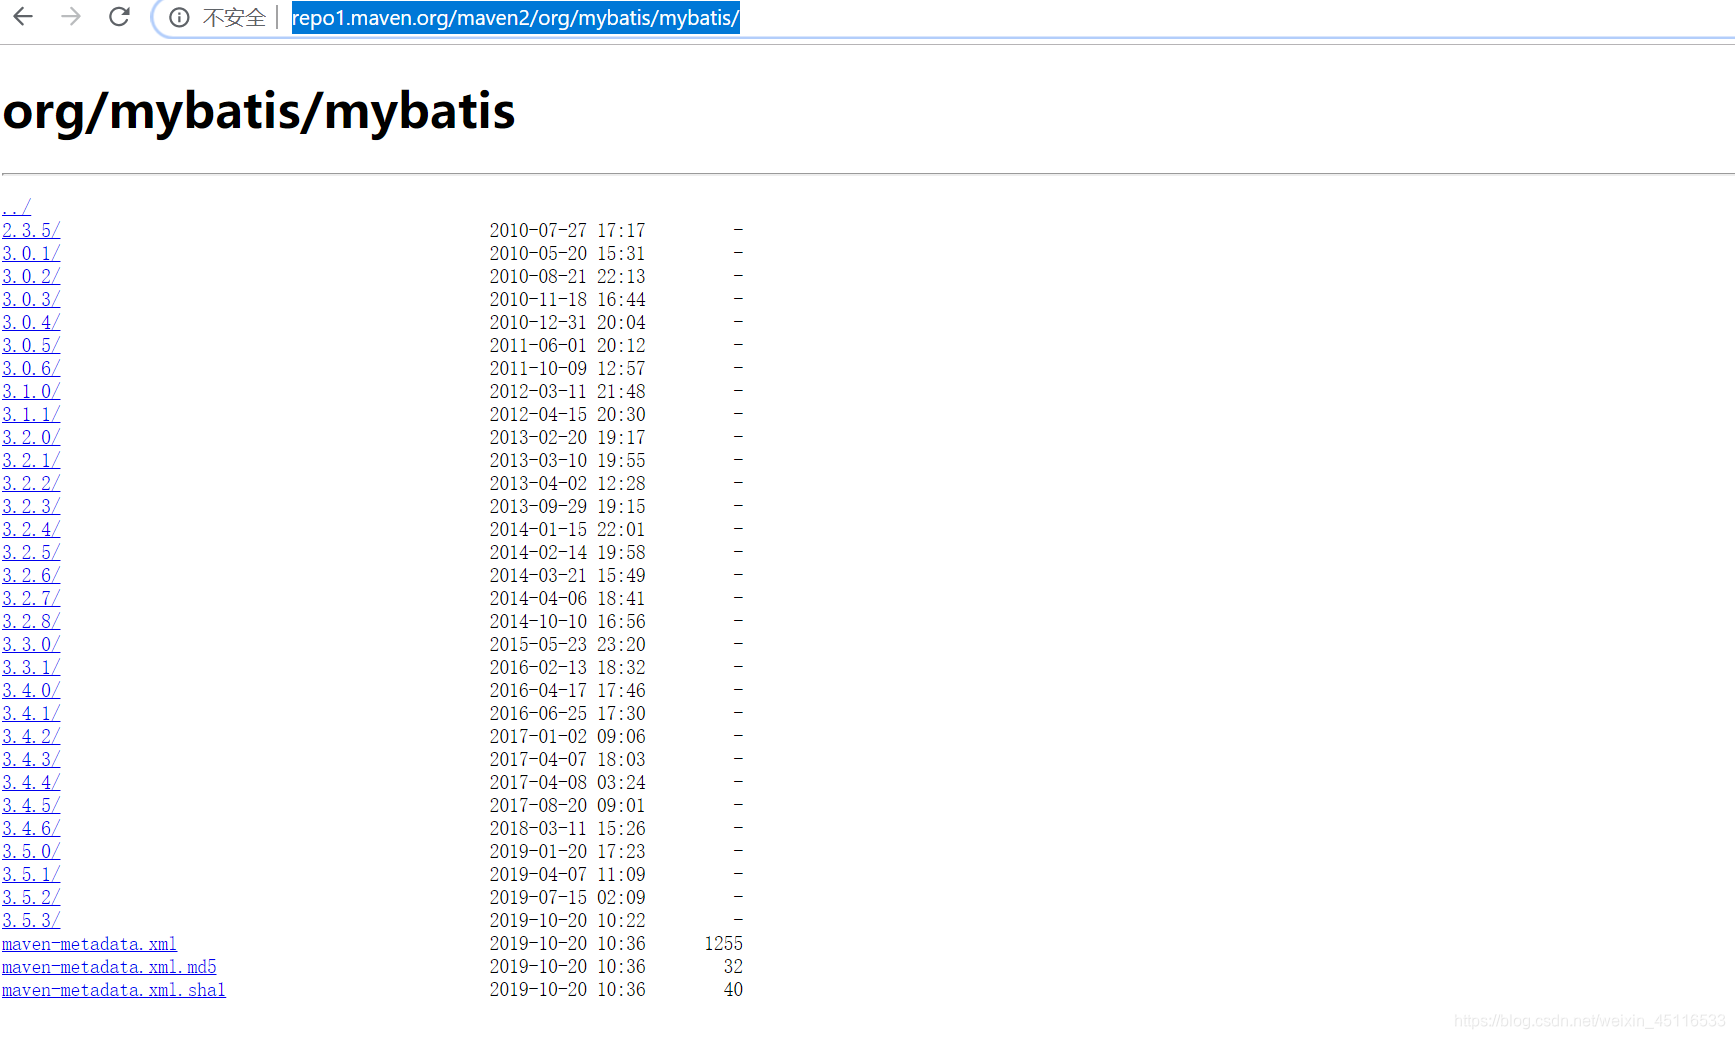Image resolution: width=1735 pixels, height=1039 pixels.
Task: Select the date 2013-09-29 19:15
Action: [x=567, y=506]
